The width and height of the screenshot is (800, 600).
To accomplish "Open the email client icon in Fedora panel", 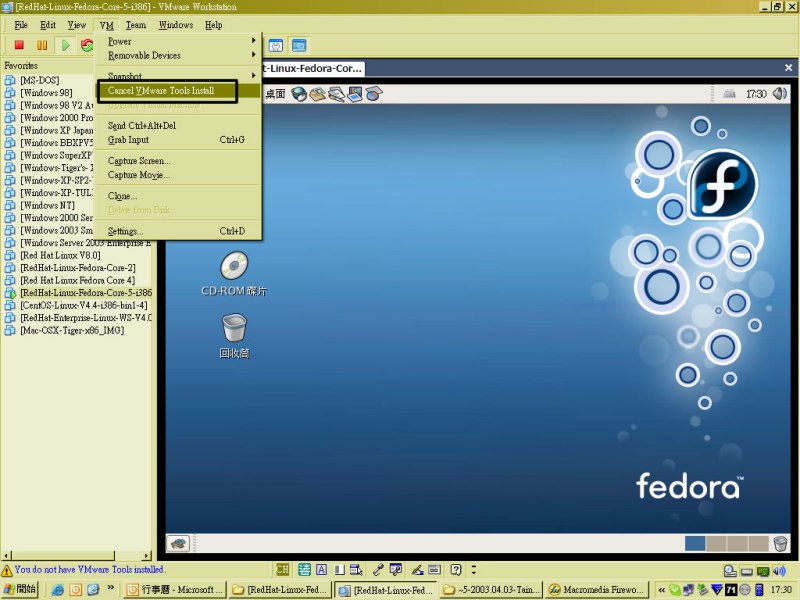I will [x=317, y=94].
